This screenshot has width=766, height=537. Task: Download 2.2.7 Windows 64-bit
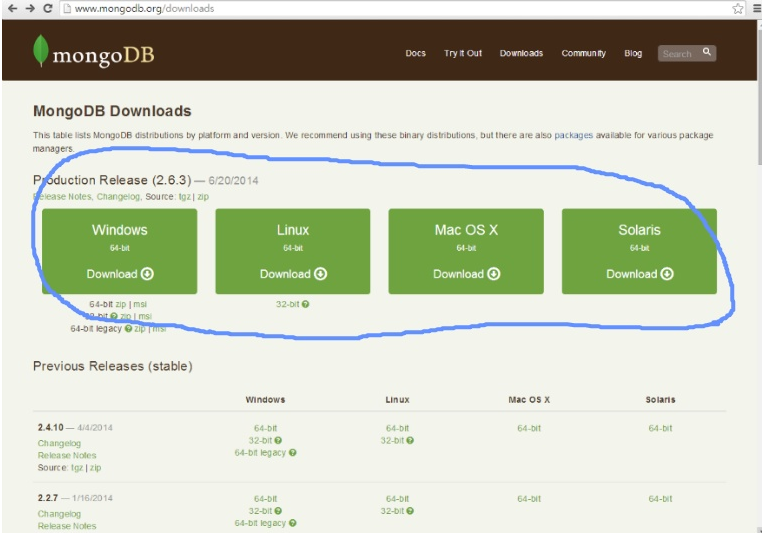[x=265, y=499]
